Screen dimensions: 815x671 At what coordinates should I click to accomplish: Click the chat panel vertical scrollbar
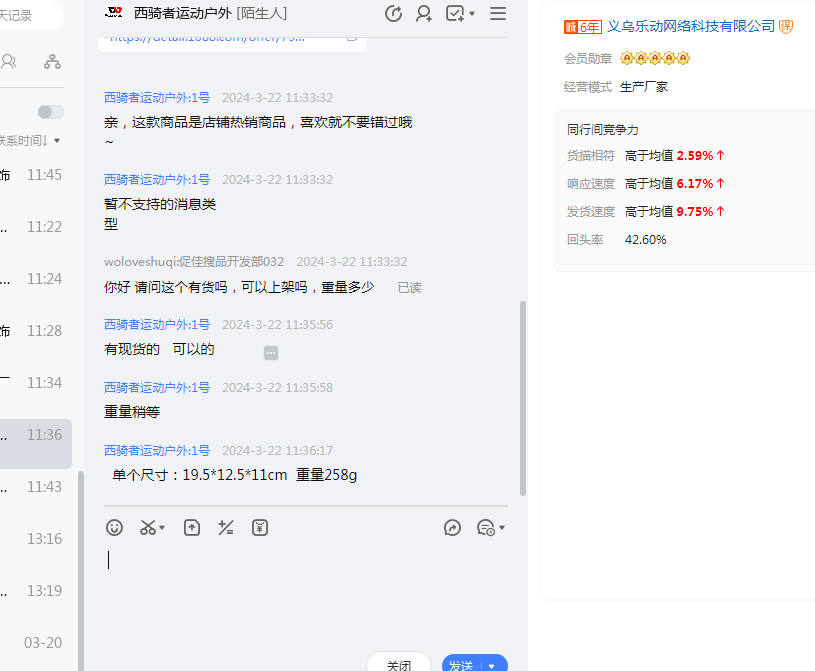point(522,398)
